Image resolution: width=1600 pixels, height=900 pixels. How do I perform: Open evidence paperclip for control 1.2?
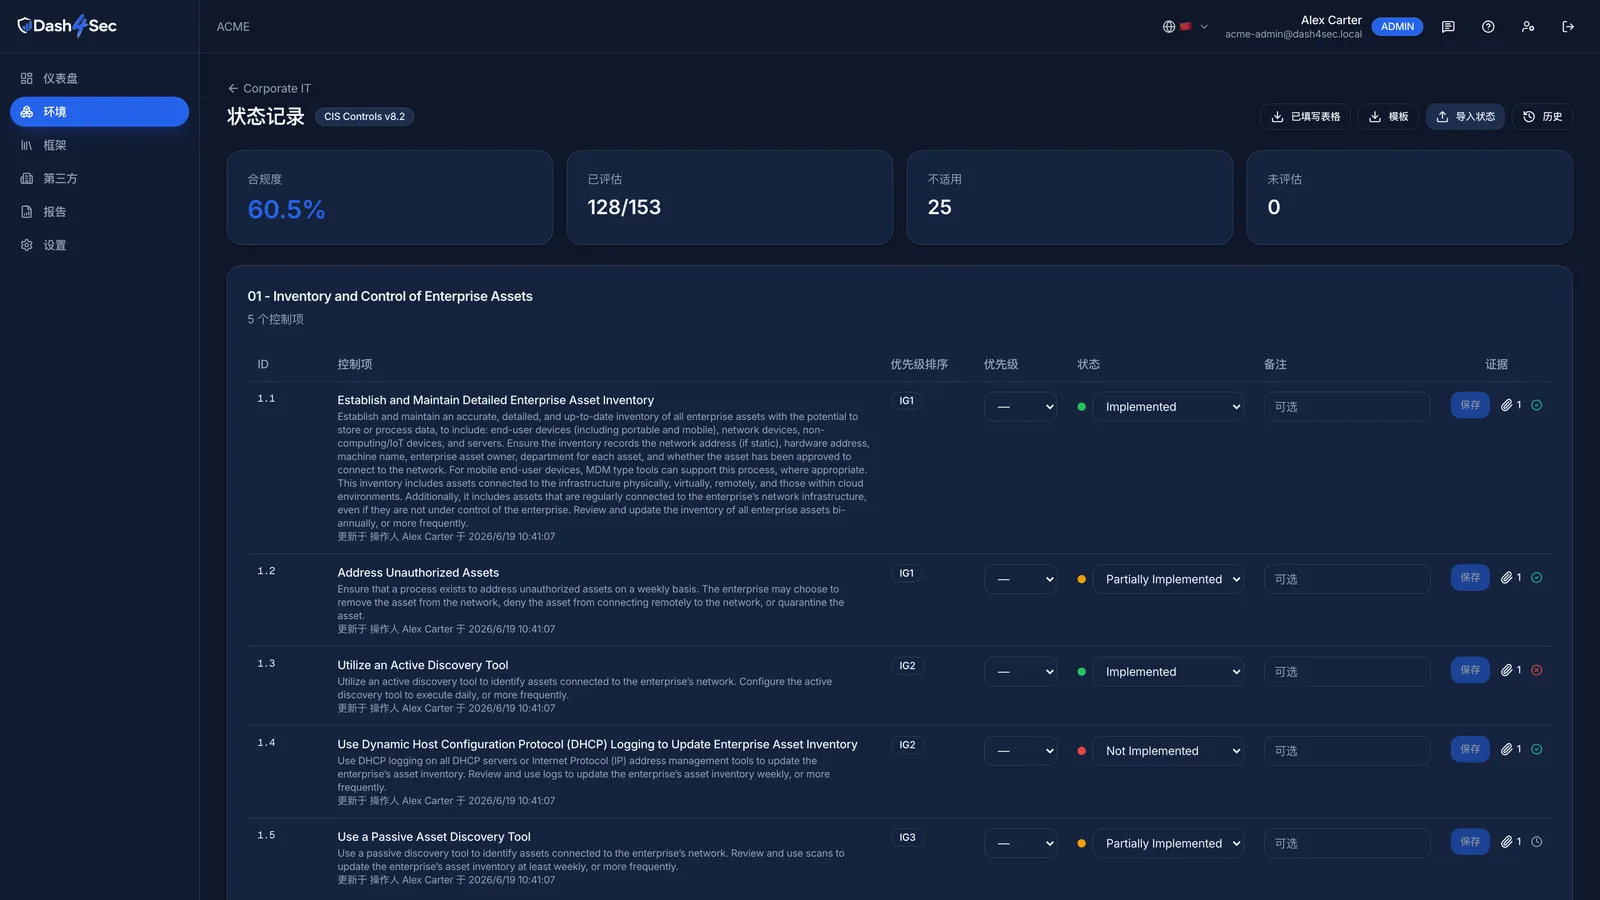click(1510, 577)
